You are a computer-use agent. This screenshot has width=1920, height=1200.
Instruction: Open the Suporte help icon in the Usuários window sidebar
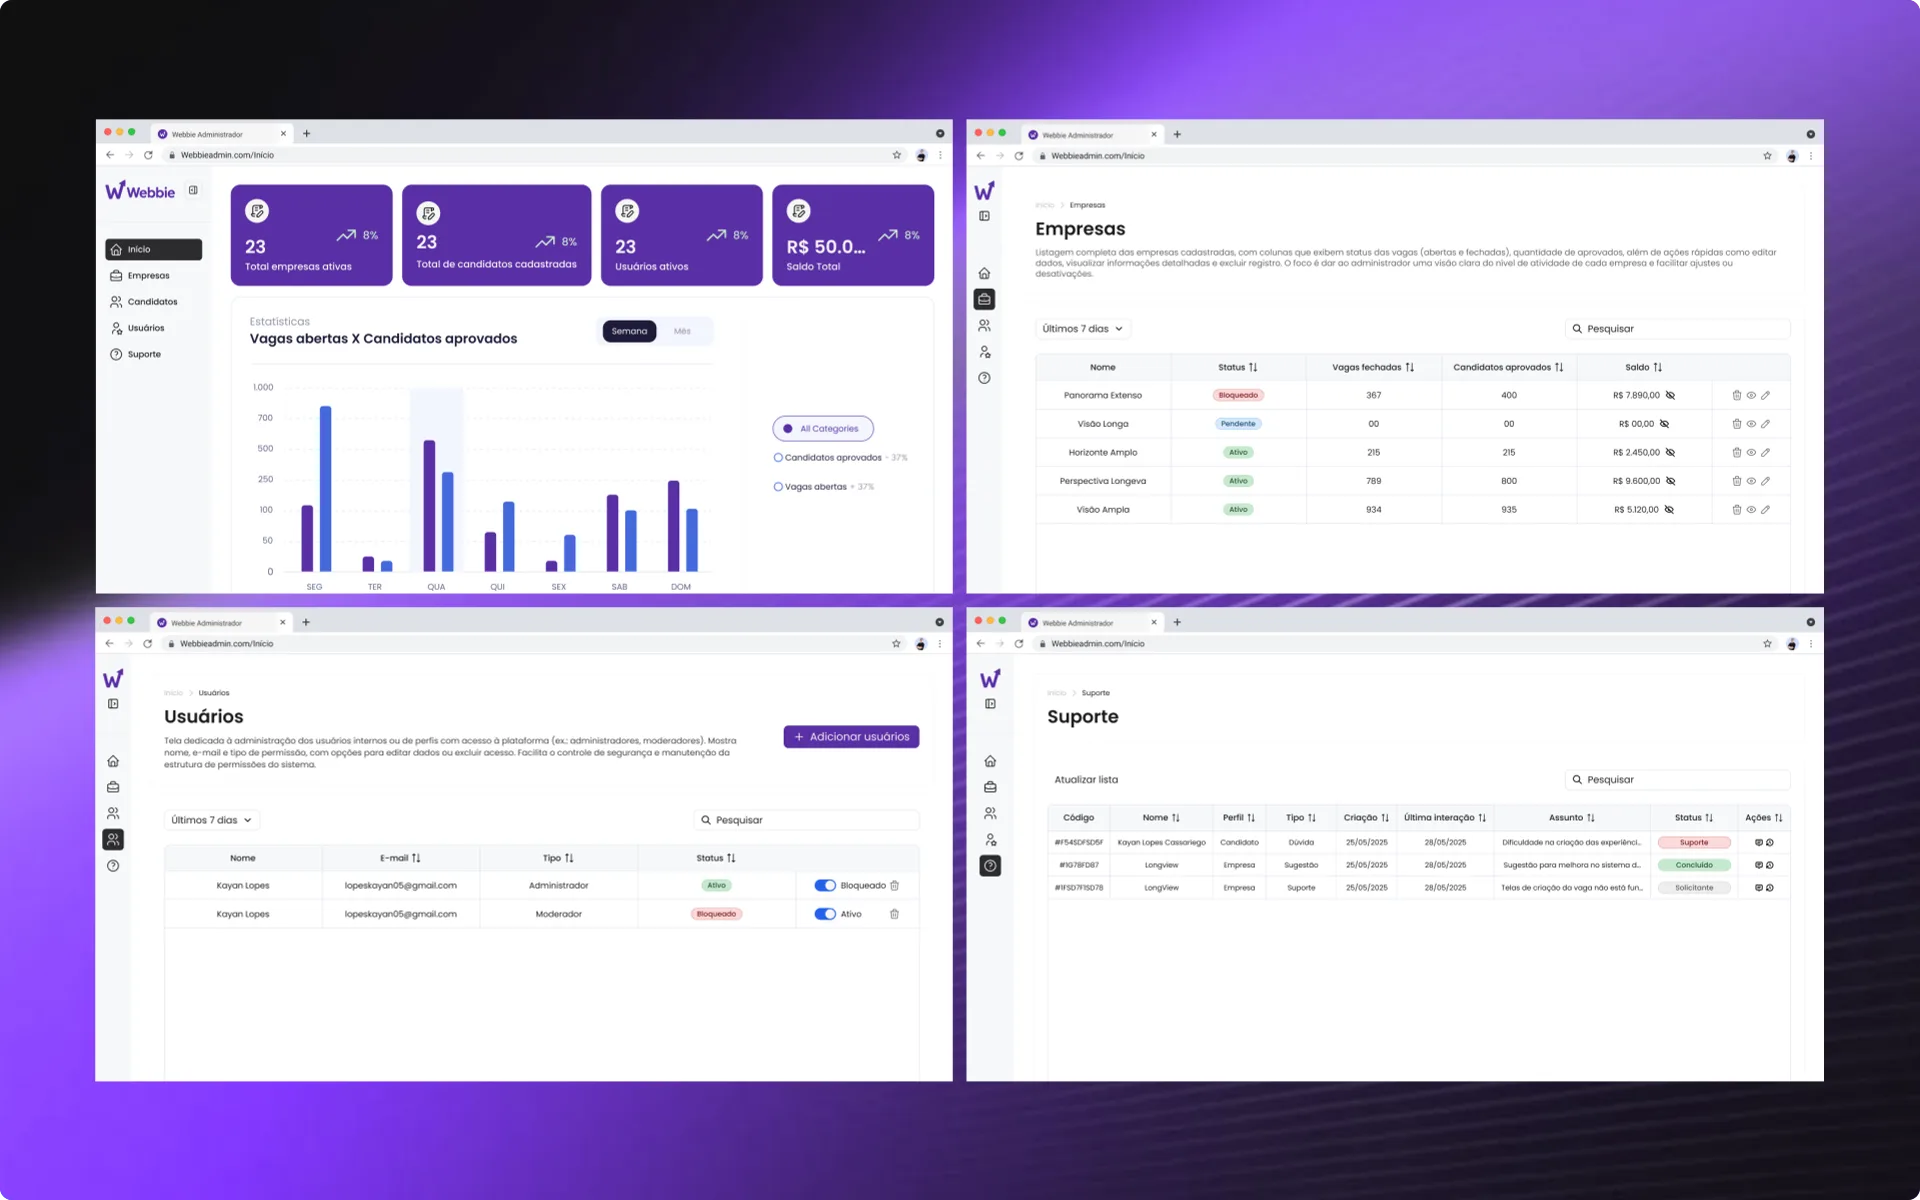point(113,866)
